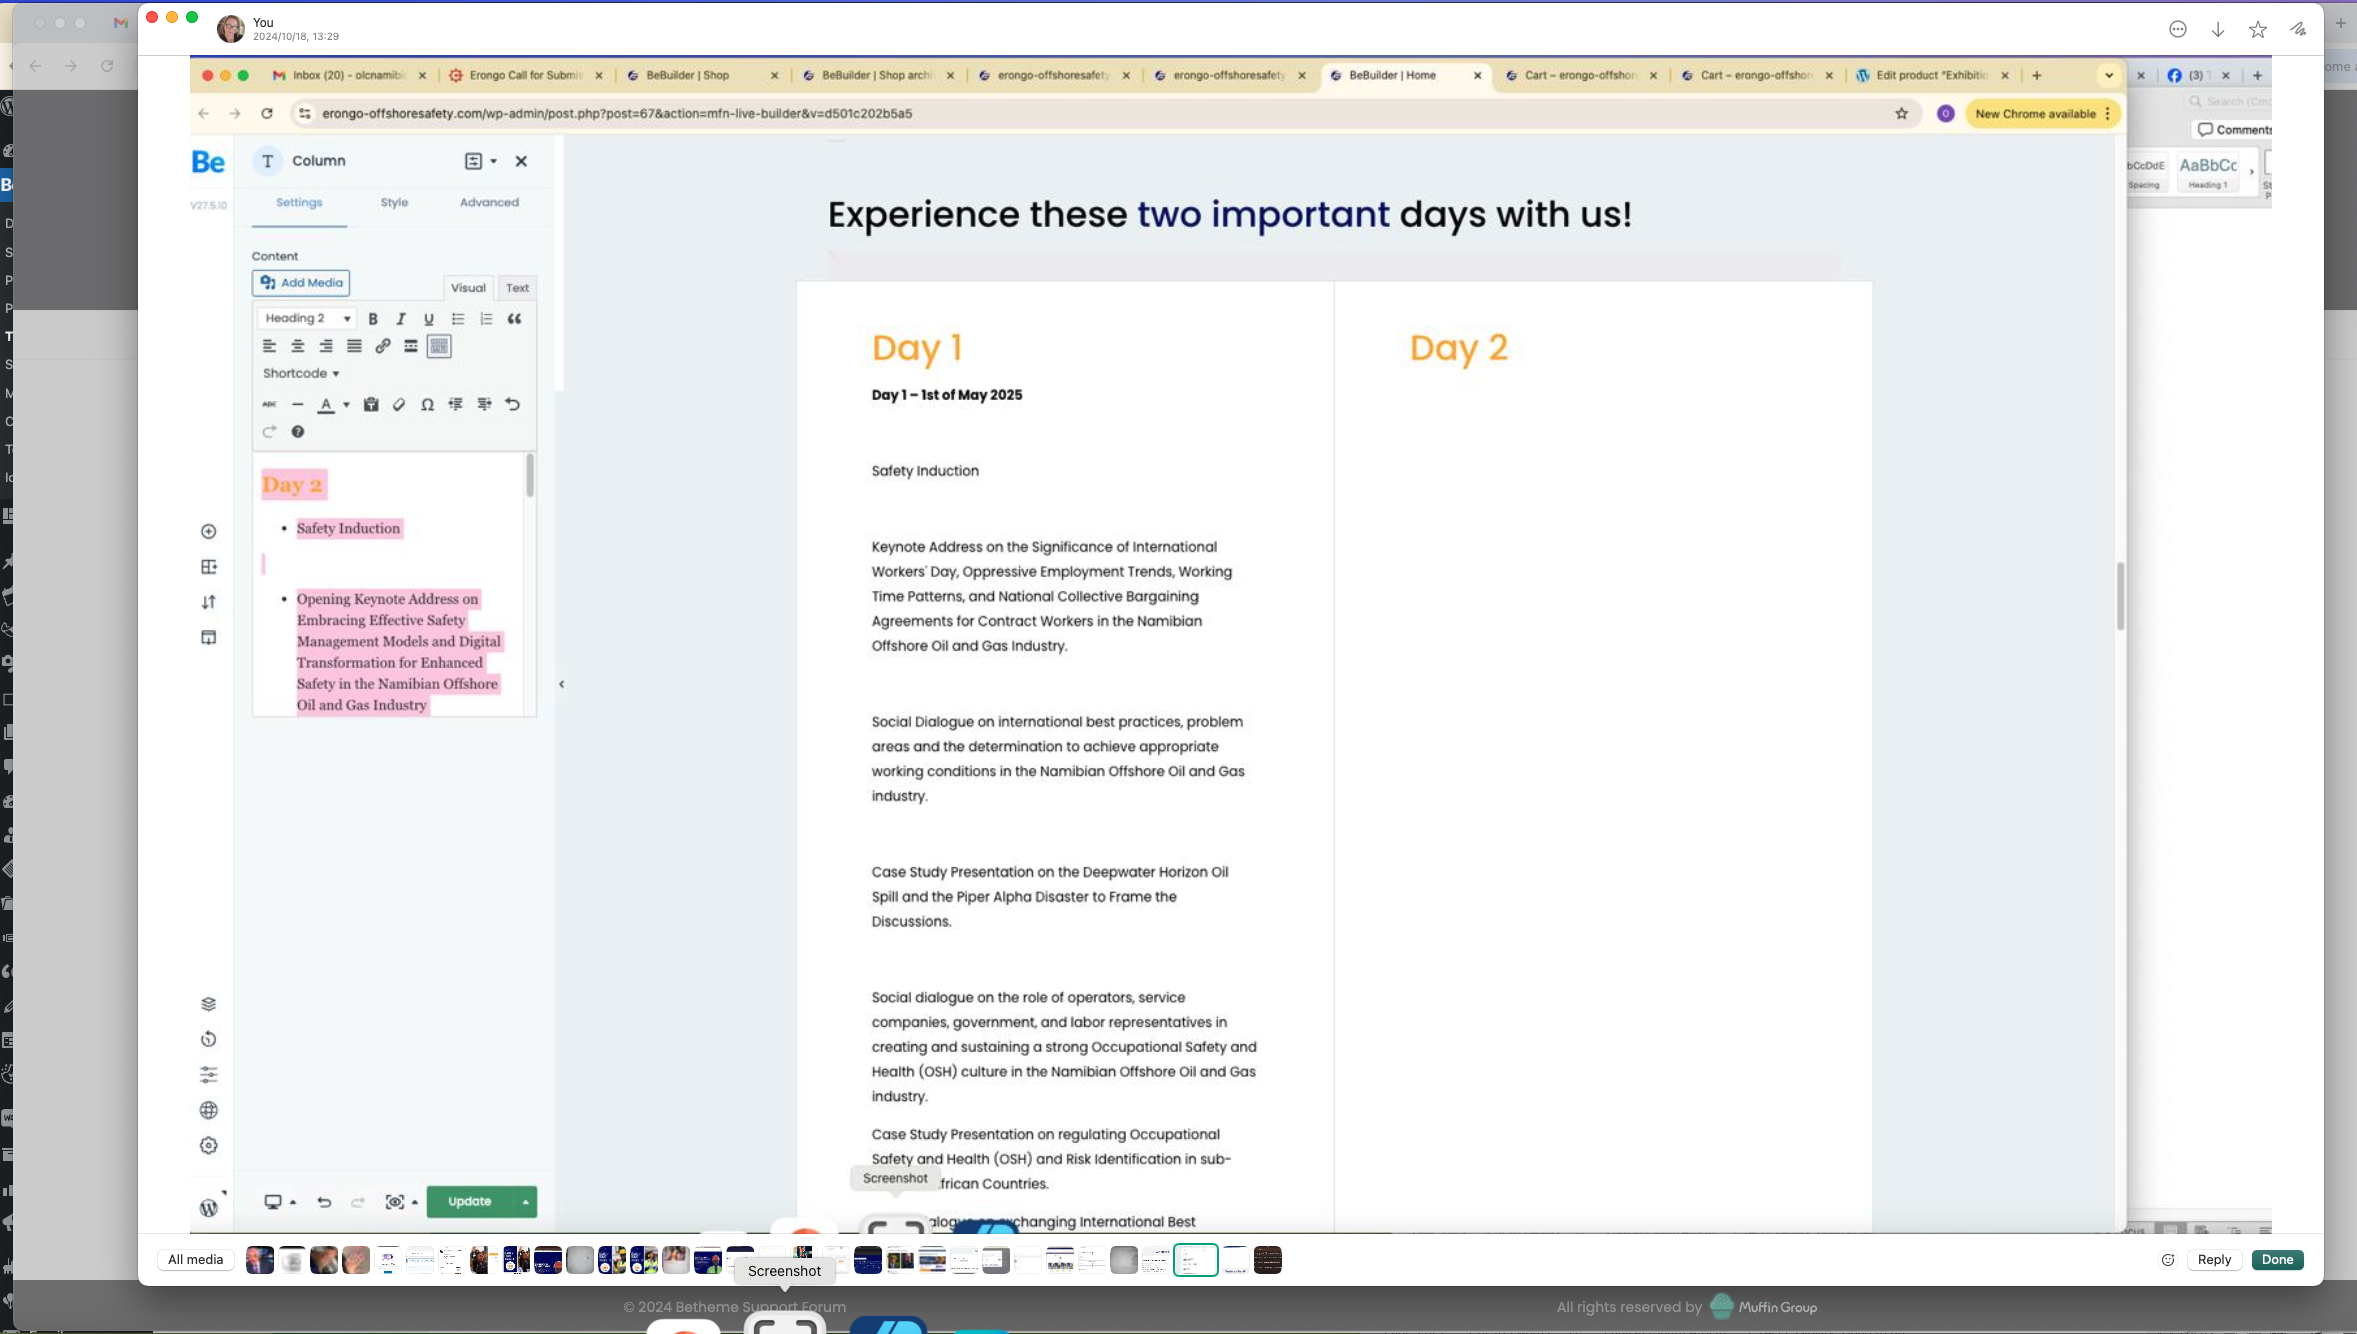Click the text color button

(x=326, y=404)
